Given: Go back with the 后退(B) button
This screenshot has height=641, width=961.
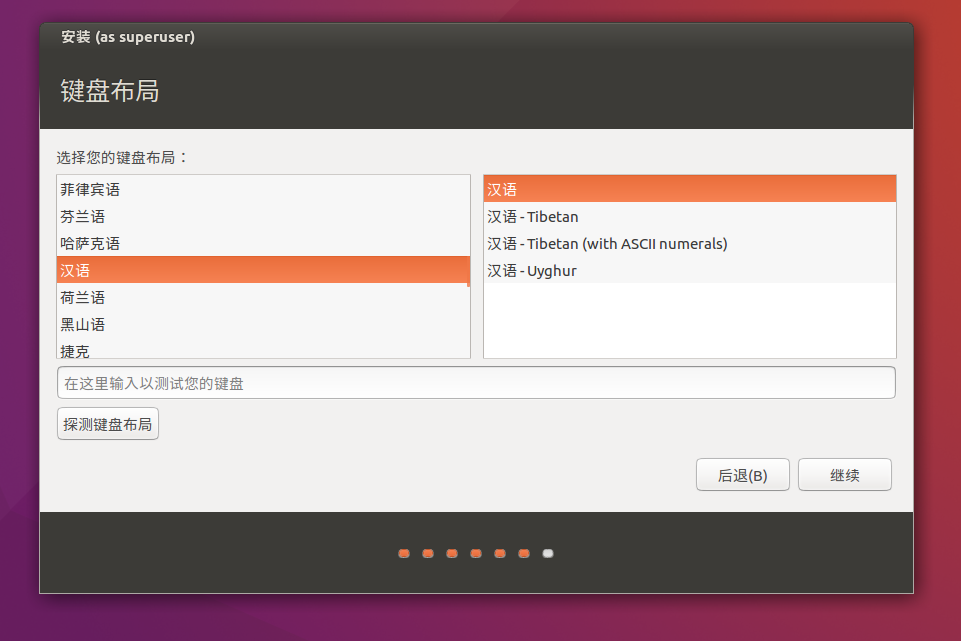Looking at the screenshot, I should (x=742, y=475).
